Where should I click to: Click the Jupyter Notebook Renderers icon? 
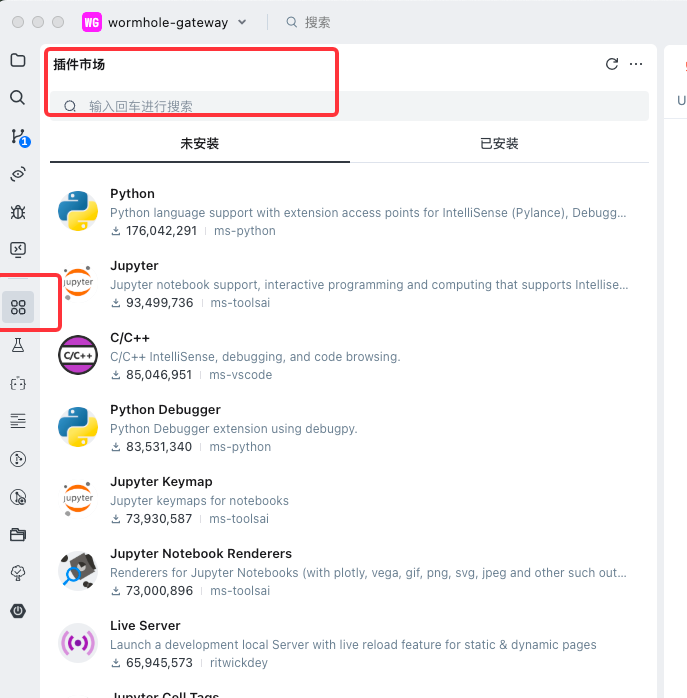click(78, 572)
